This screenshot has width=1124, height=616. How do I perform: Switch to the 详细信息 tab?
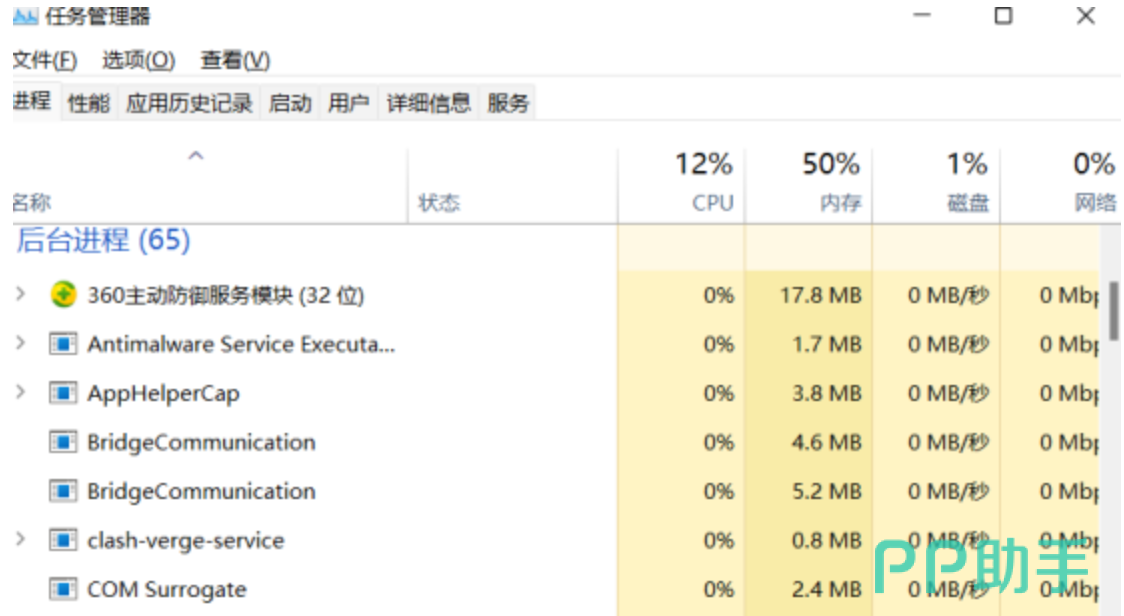[429, 103]
